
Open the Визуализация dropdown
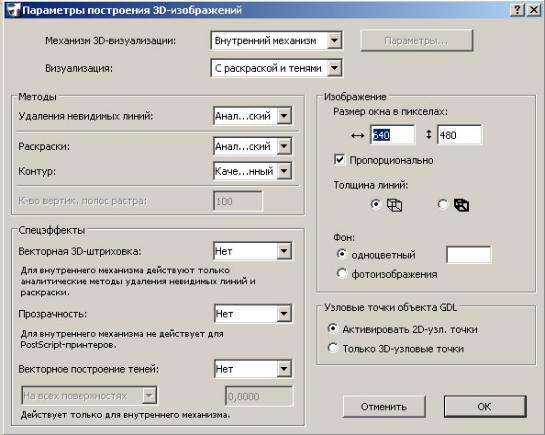(277, 68)
